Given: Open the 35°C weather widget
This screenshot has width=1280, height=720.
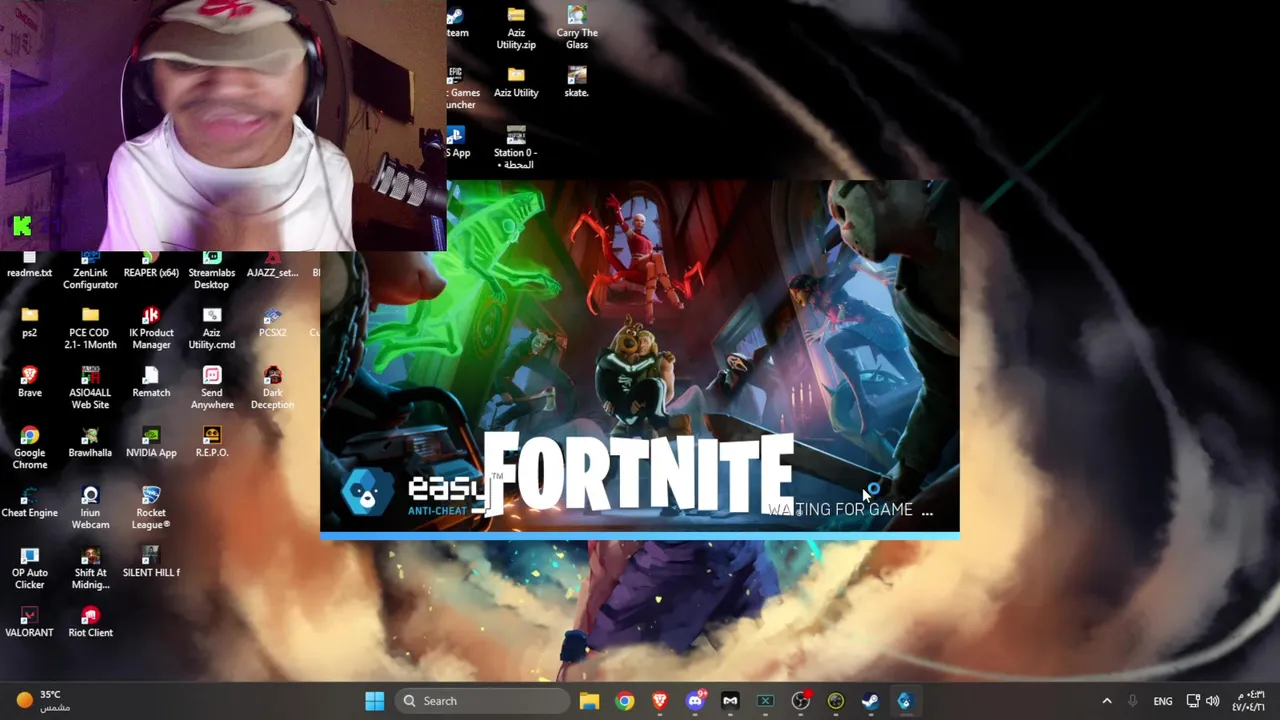Looking at the screenshot, I should pos(42,700).
